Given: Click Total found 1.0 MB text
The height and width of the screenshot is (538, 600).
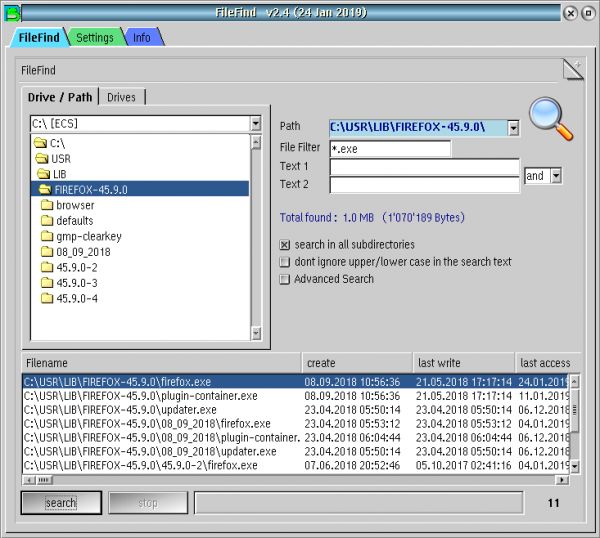Looking at the screenshot, I should tap(372, 217).
